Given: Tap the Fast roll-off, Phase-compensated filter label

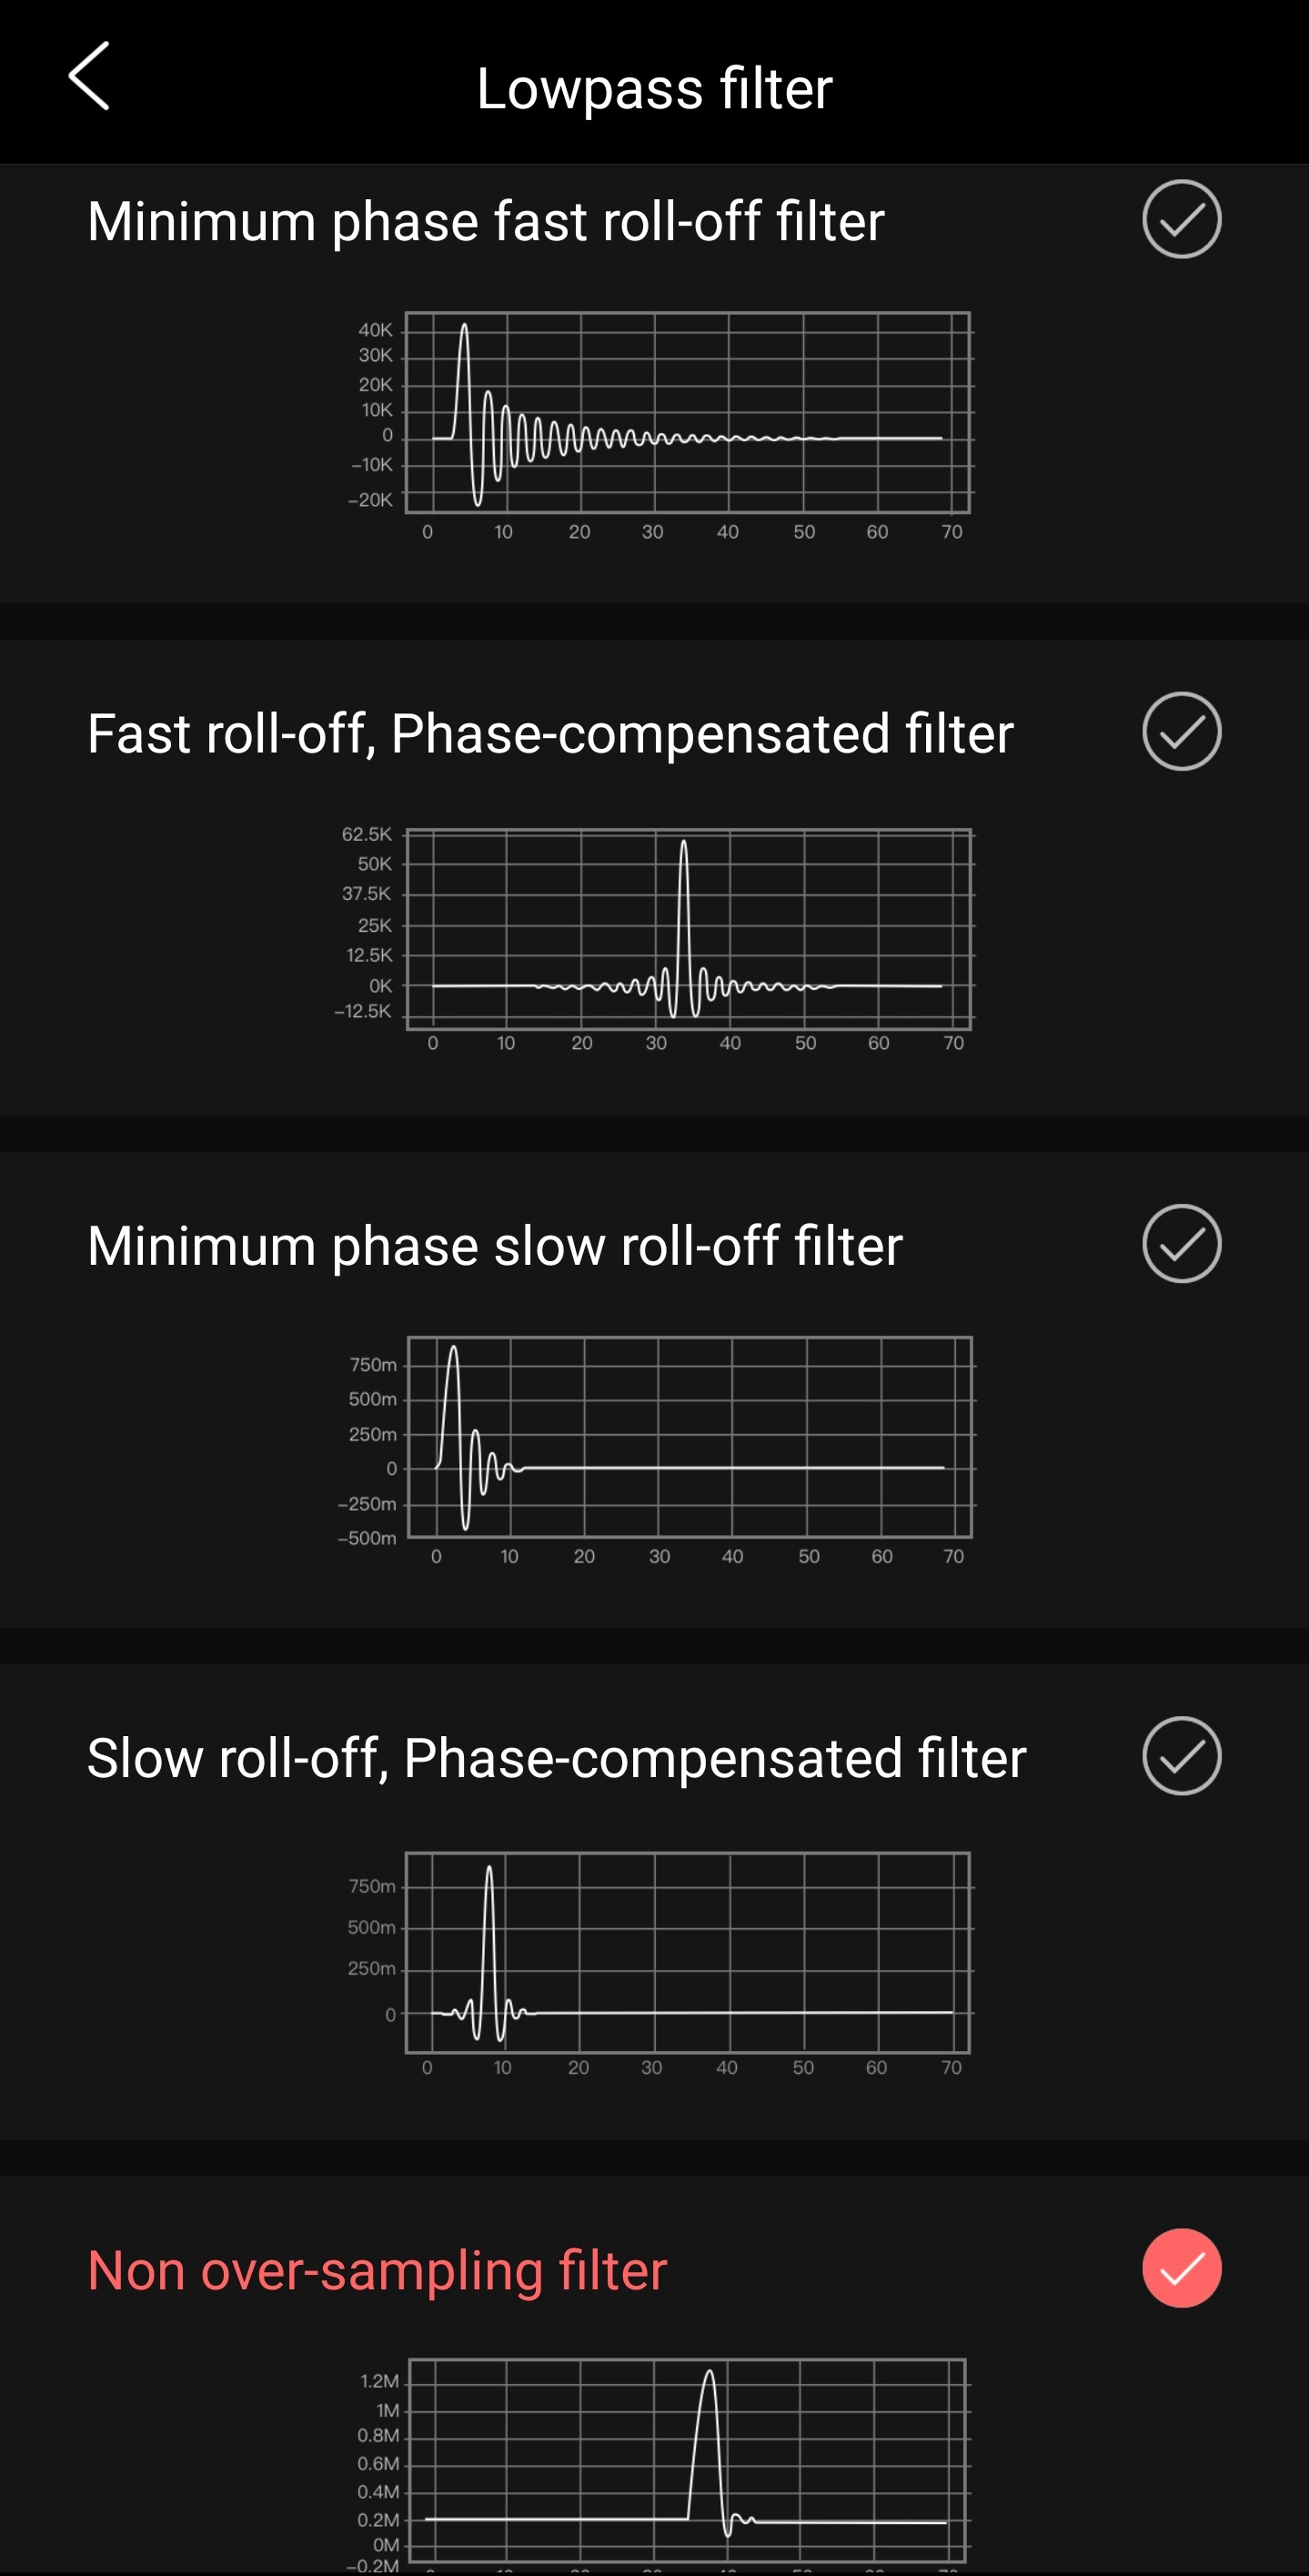Looking at the screenshot, I should [550, 733].
